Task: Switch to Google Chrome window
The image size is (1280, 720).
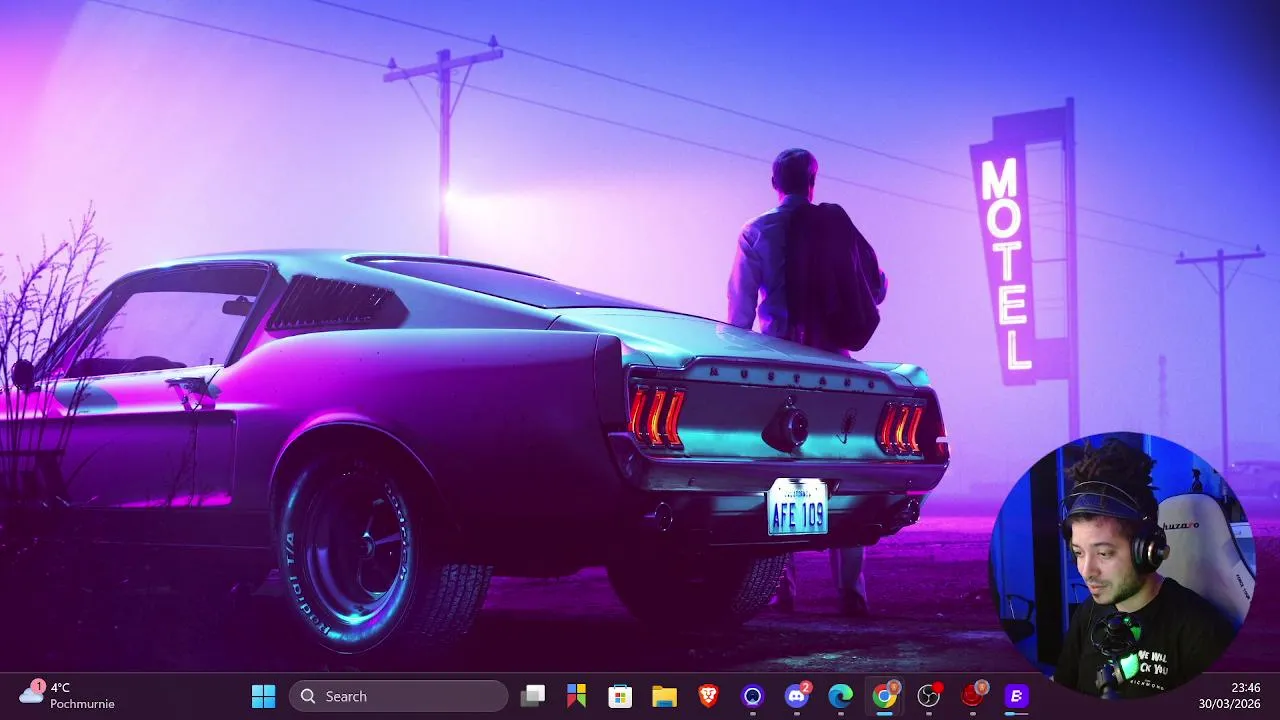Action: (885, 696)
